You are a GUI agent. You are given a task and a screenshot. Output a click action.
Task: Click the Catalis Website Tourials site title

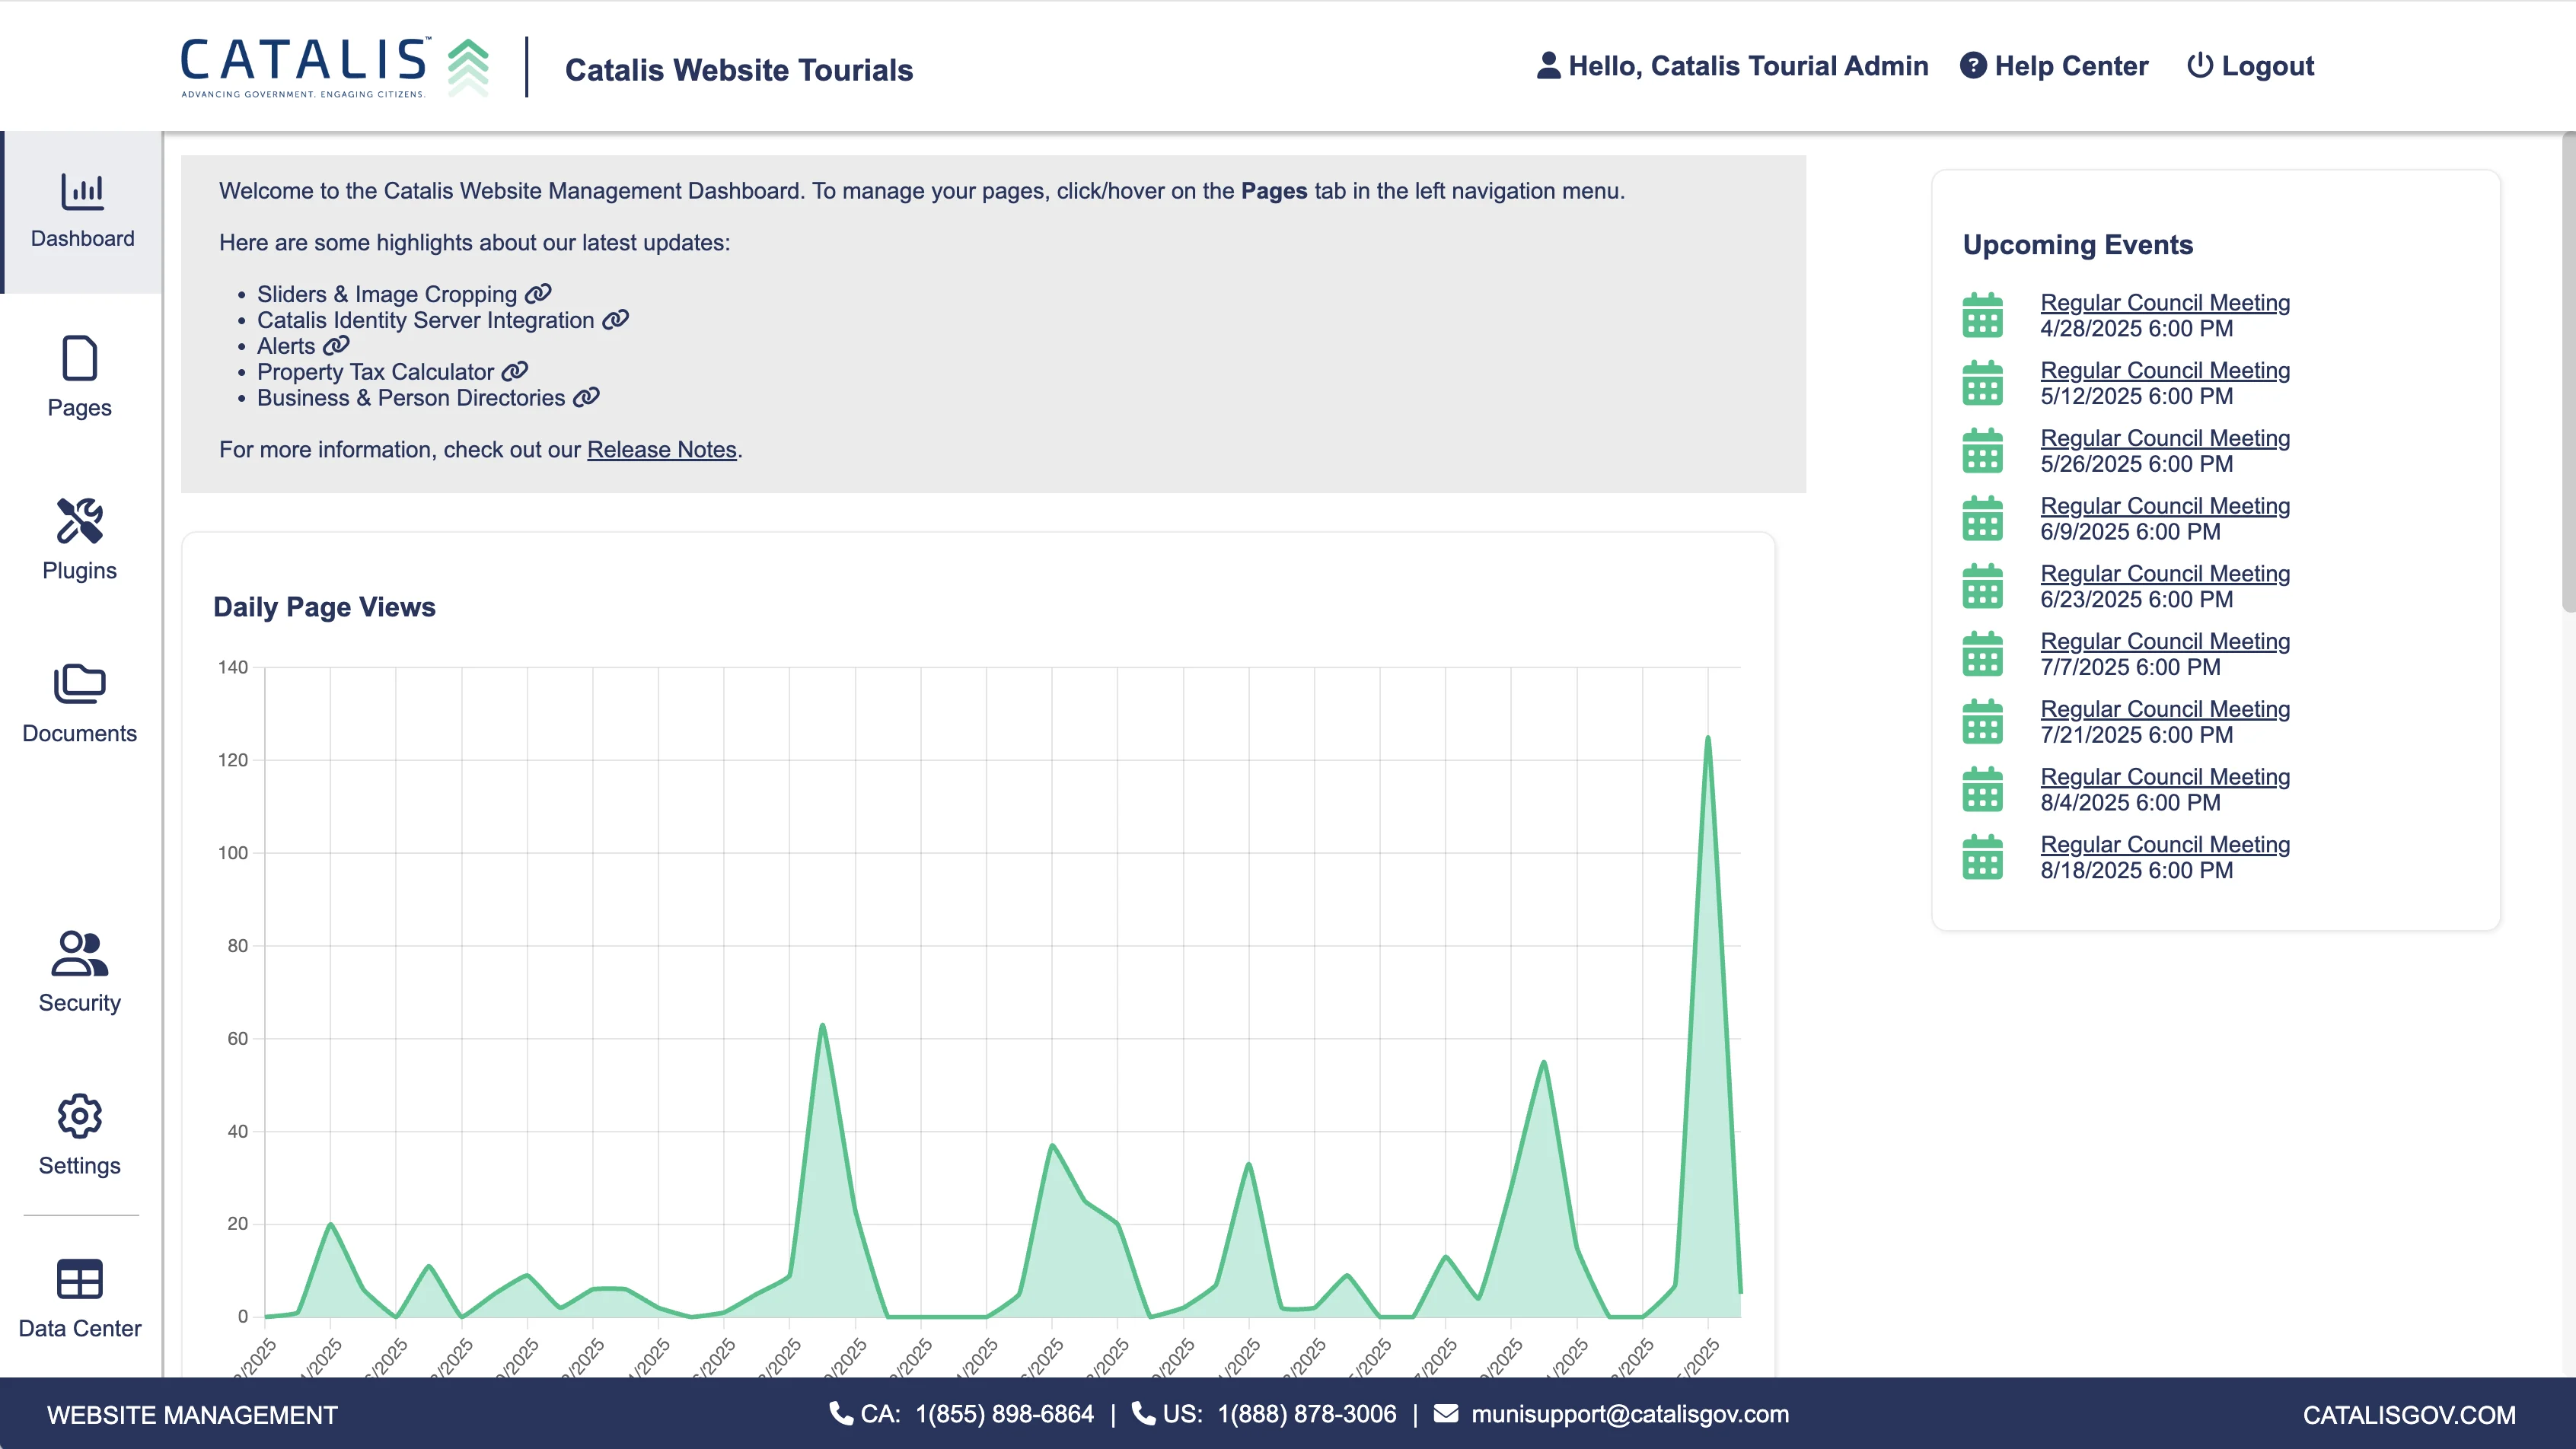(739, 70)
